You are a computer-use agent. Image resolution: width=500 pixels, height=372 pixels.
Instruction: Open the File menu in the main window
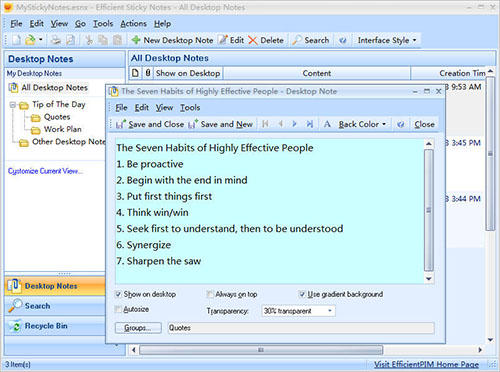[16, 24]
